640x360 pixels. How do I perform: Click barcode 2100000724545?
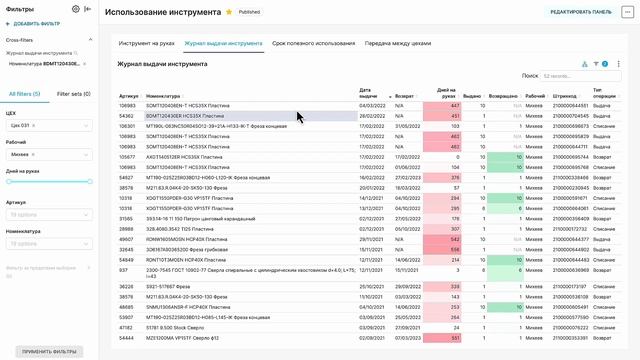pos(571,116)
